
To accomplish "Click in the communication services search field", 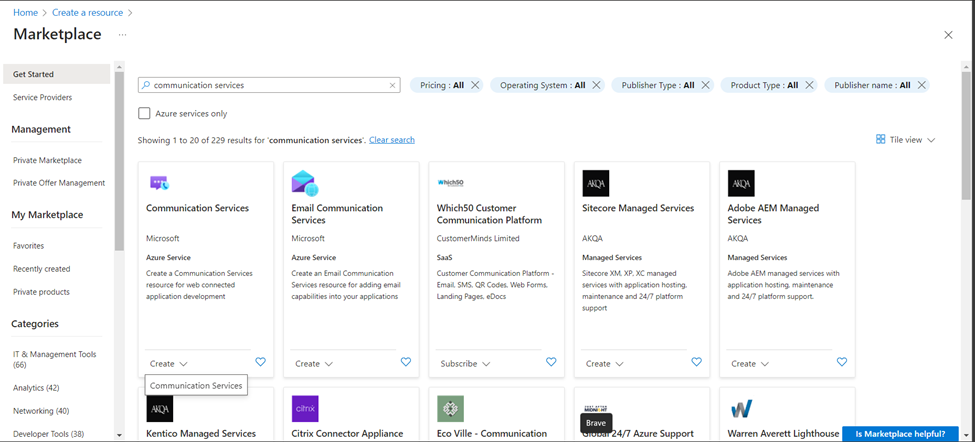I will coord(269,85).
